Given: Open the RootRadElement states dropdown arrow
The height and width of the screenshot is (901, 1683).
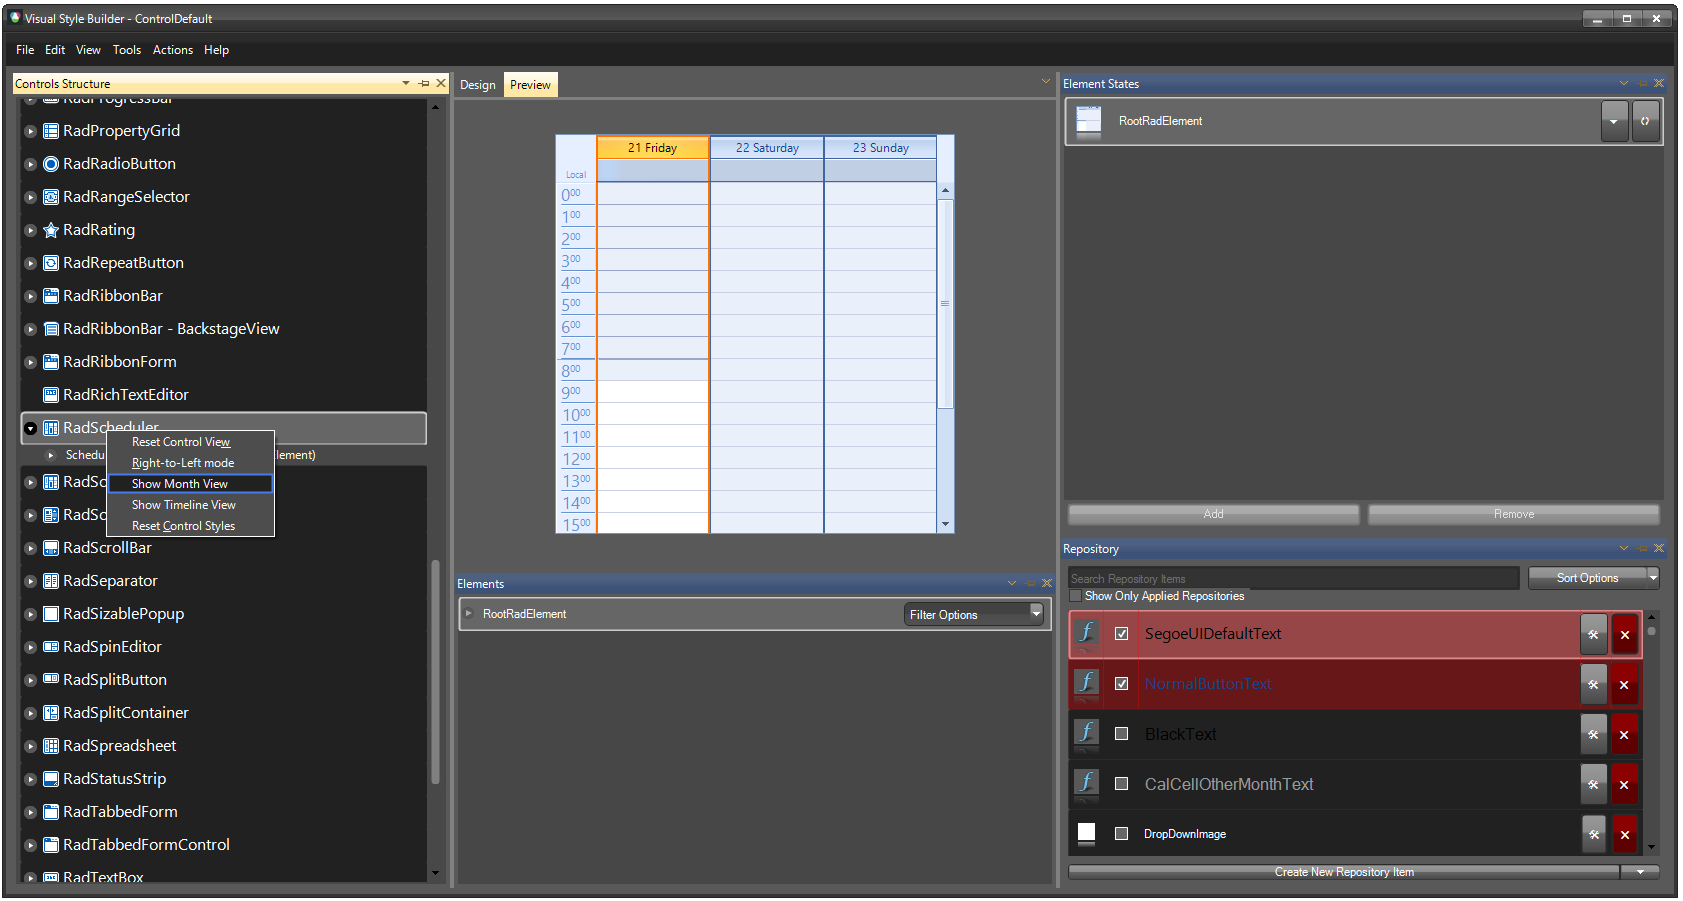Looking at the screenshot, I should click(x=1614, y=121).
